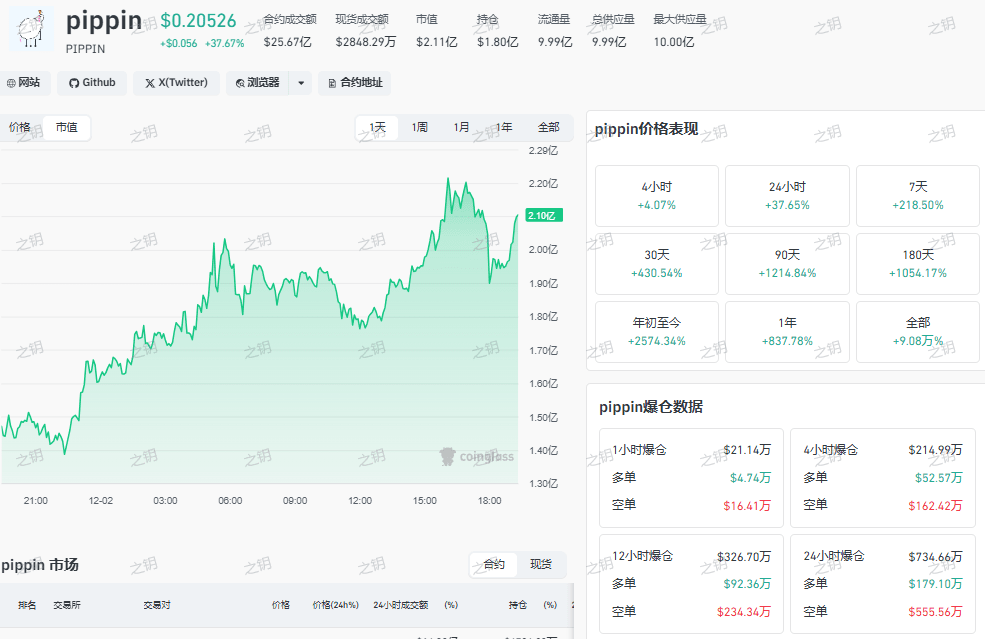Click the coinglass watermark logo
Image resolution: width=985 pixels, height=639 pixels.
pos(477,456)
